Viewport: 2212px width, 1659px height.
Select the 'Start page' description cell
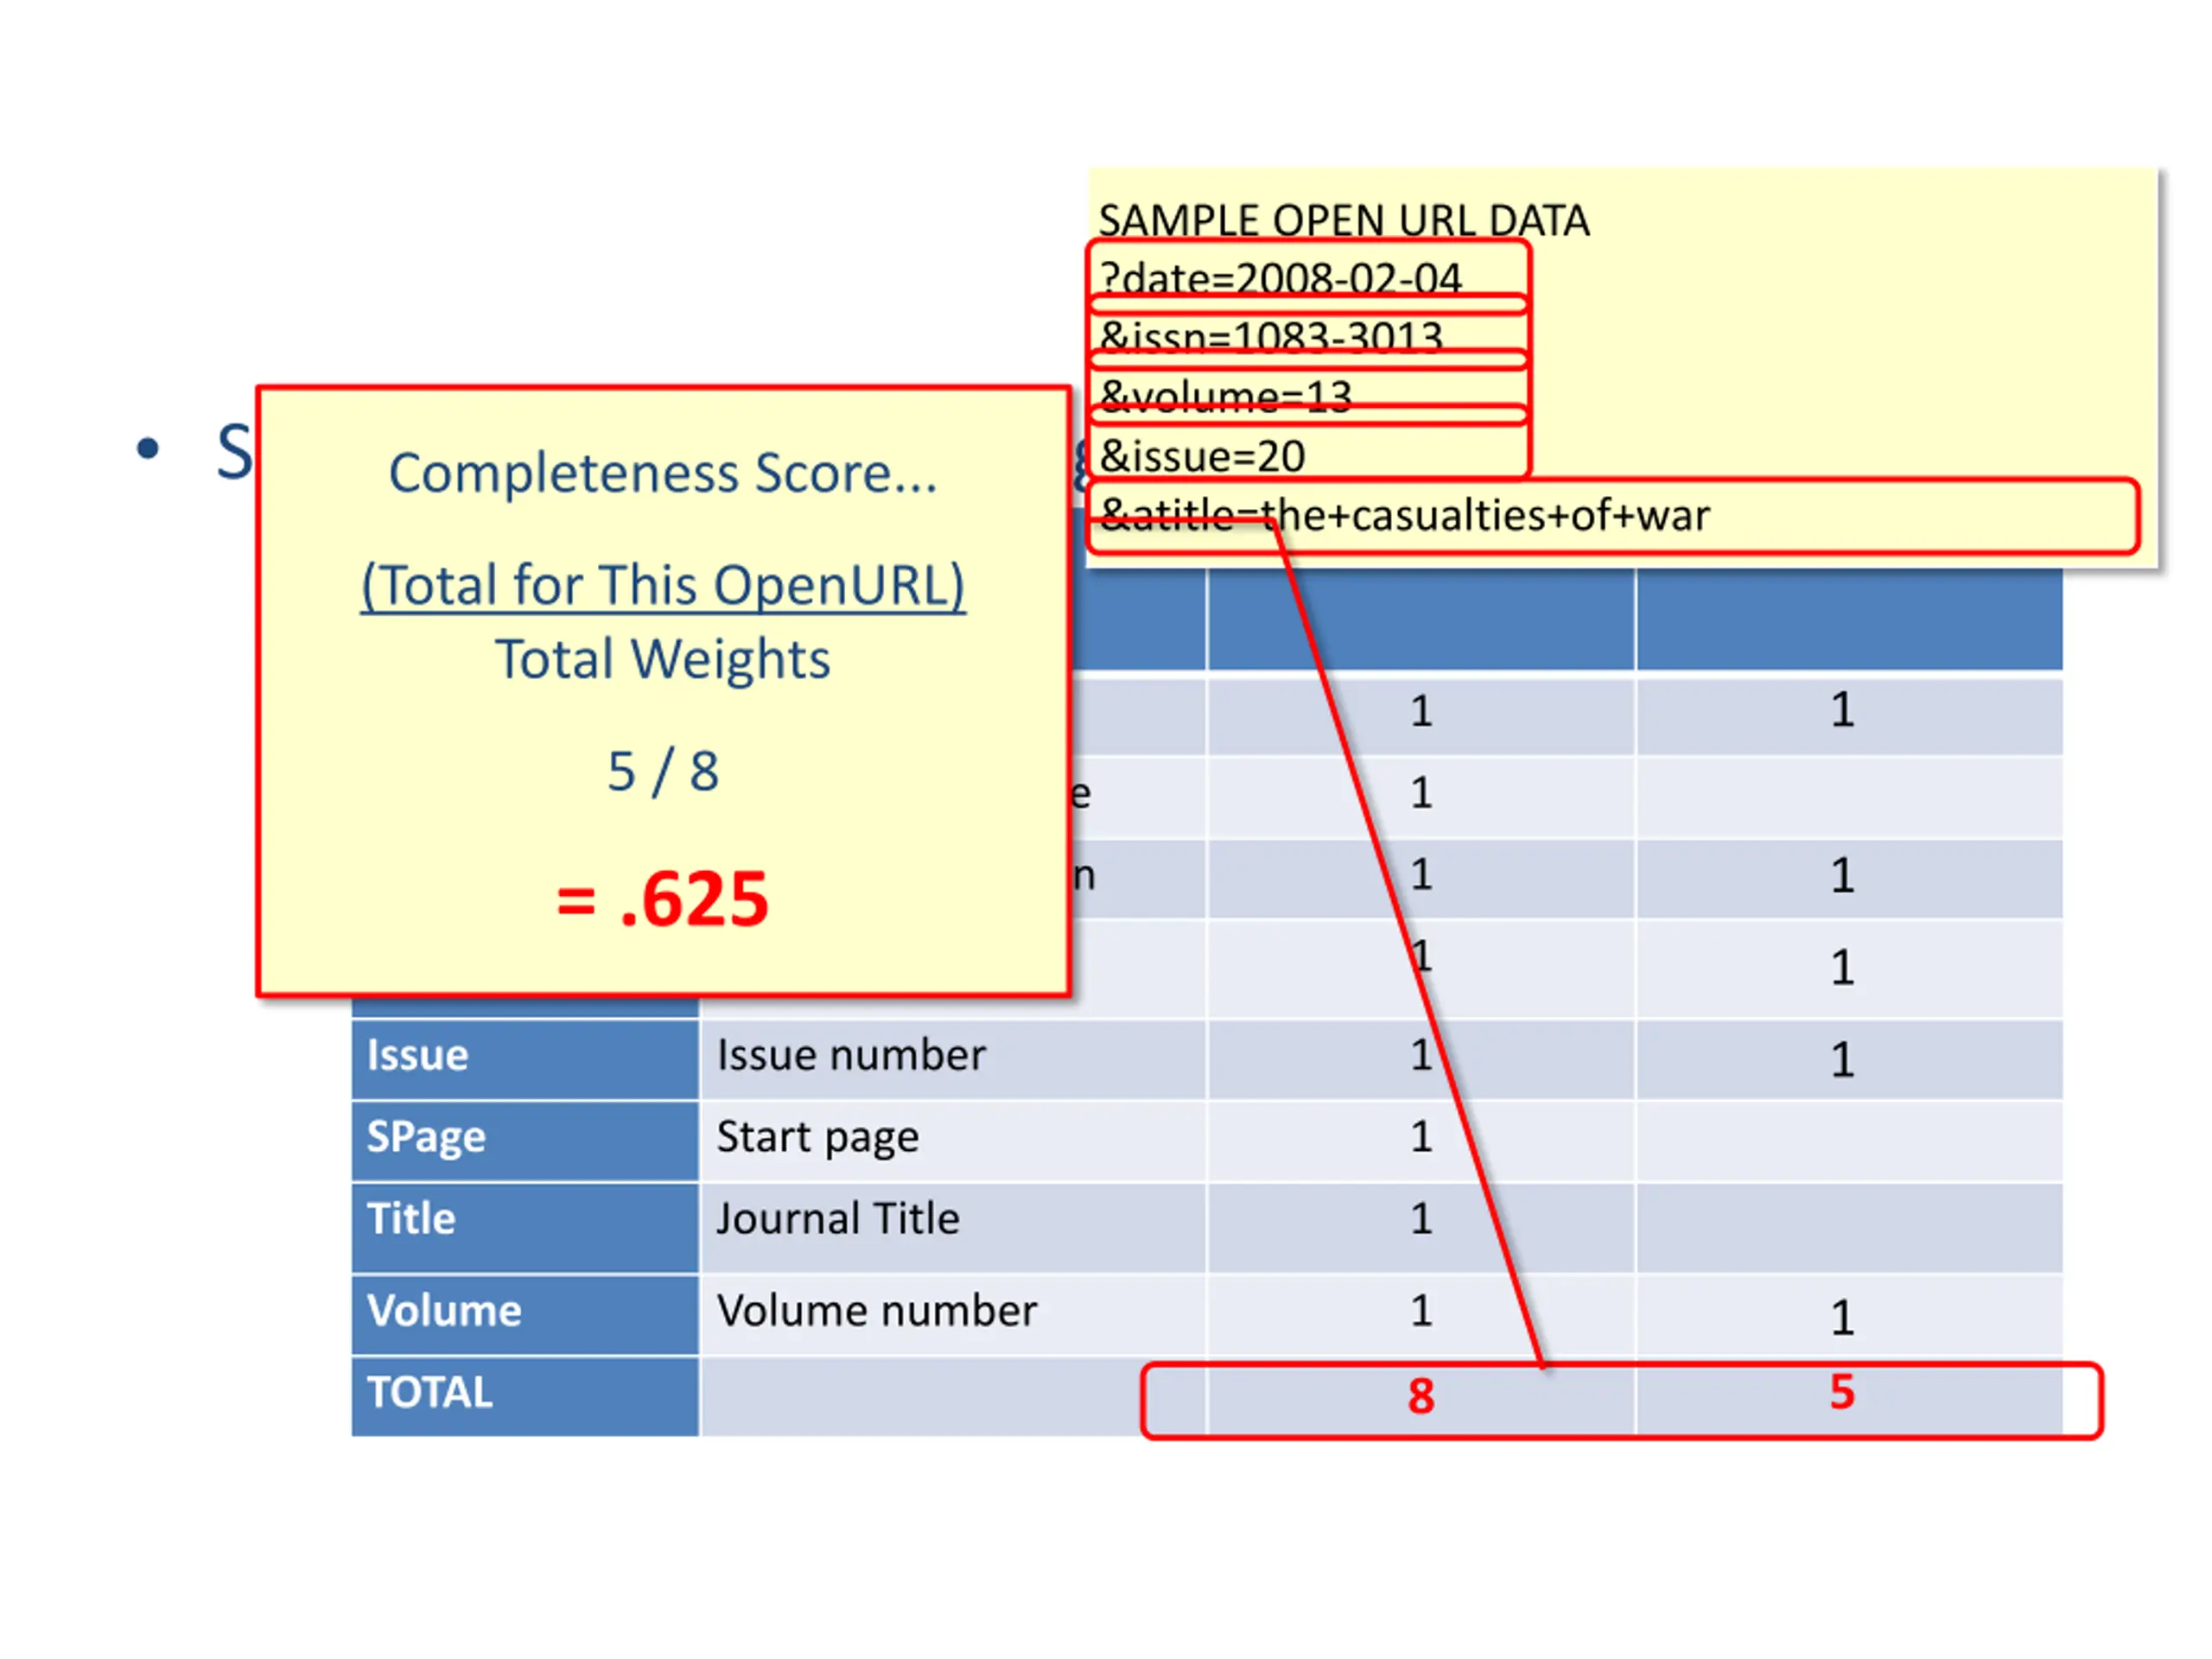(x=953, y=1141)
